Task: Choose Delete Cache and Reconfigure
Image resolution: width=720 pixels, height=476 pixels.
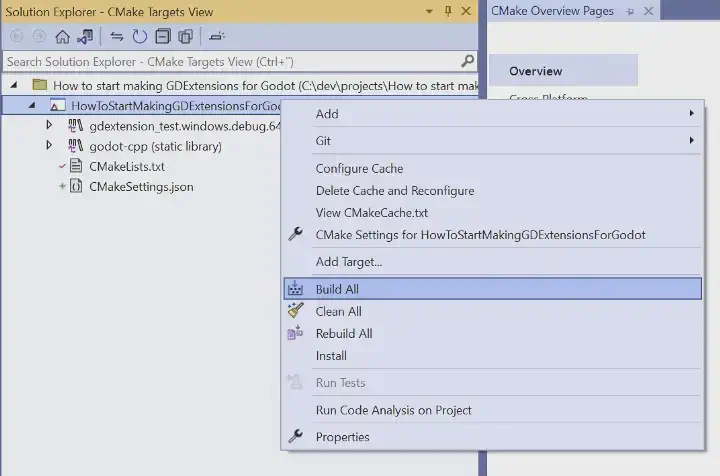Action: 493,190
